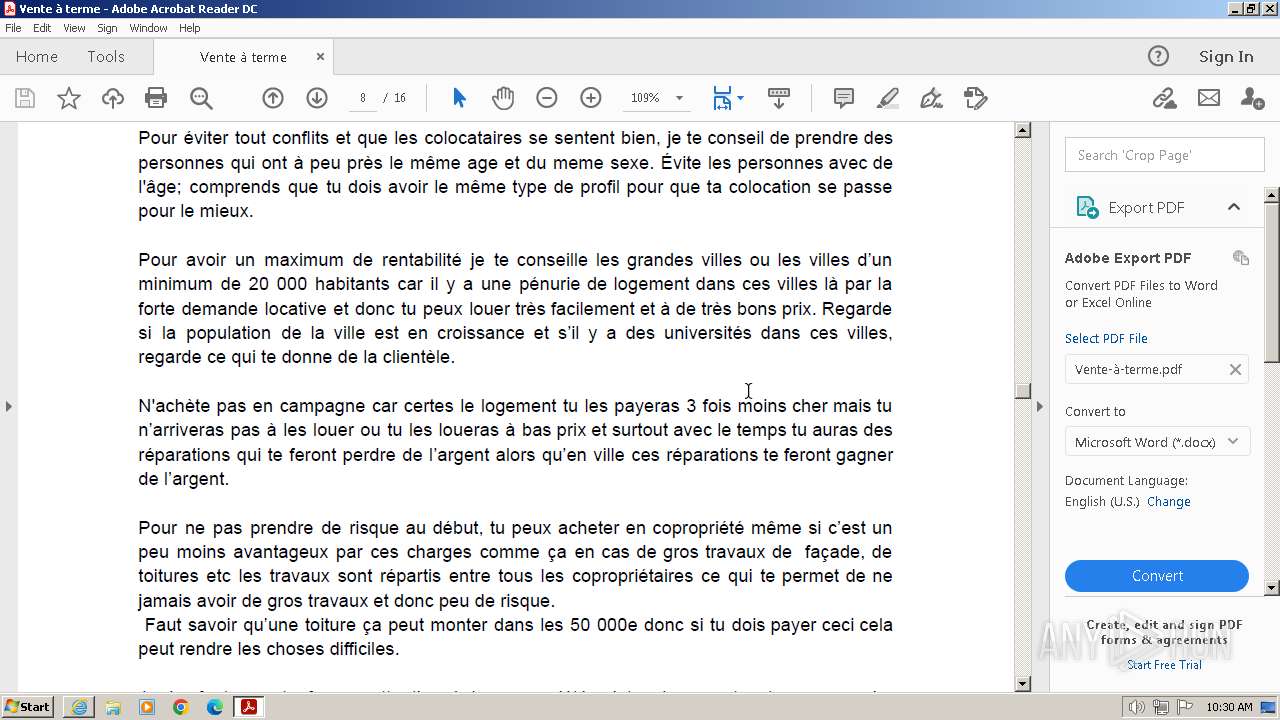Go to the previous page with the up arrow icon
Image resolution: width=1280 pixels, height=720 pixels.
point(273,98)
